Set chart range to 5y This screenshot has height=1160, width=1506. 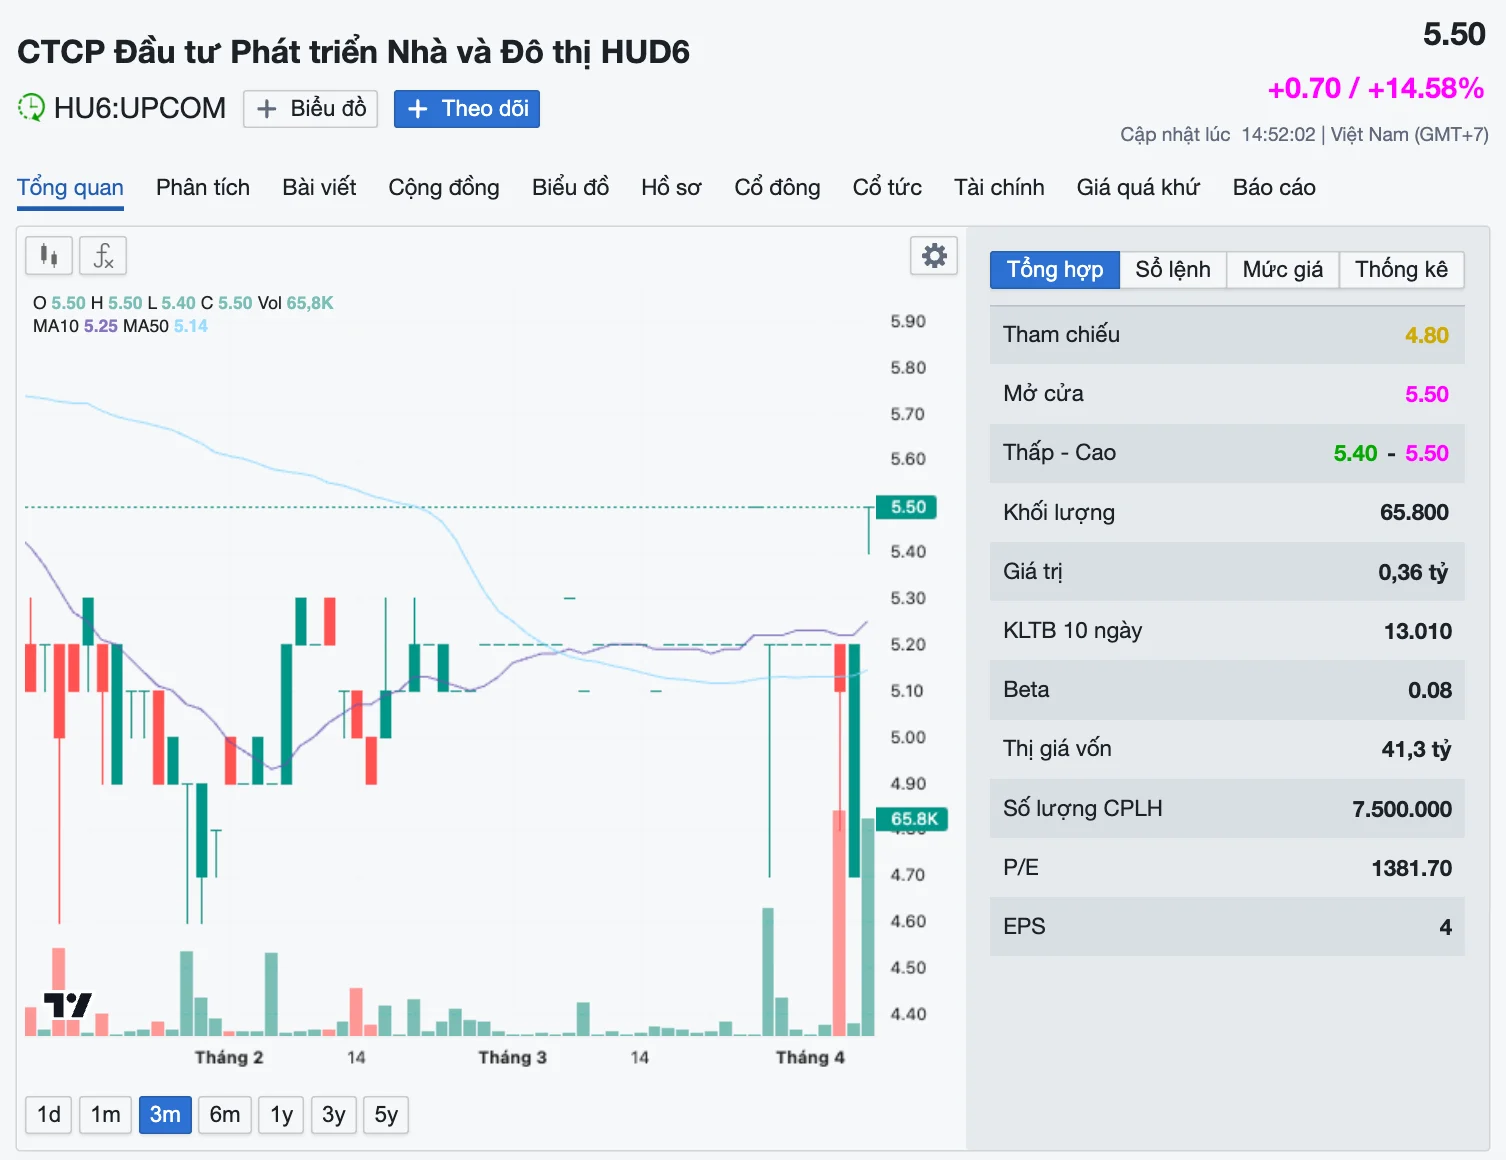[386, 1115]
